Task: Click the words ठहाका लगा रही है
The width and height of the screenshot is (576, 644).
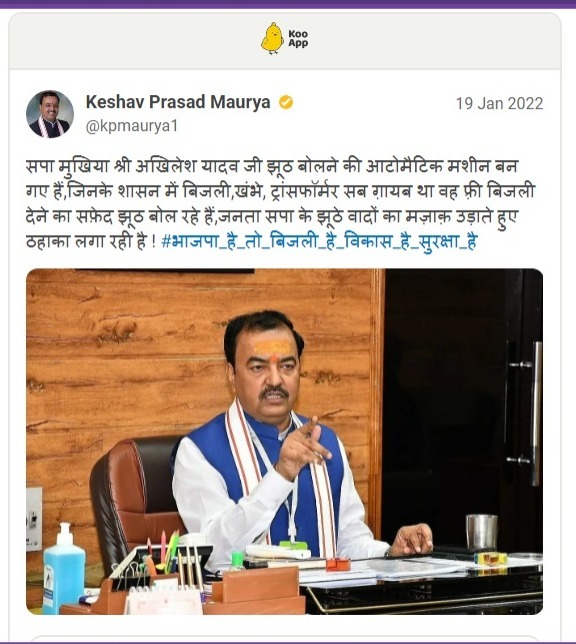Action: [86, 242]
